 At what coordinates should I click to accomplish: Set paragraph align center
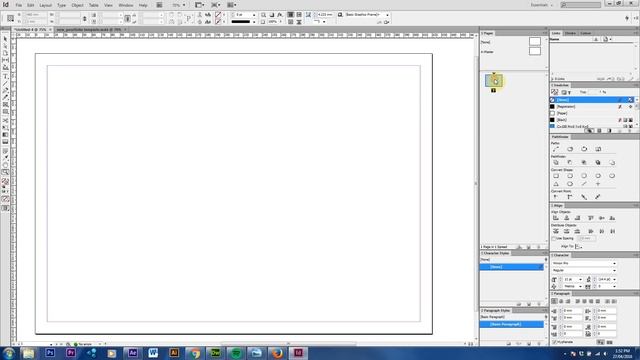tap(561, 301)
